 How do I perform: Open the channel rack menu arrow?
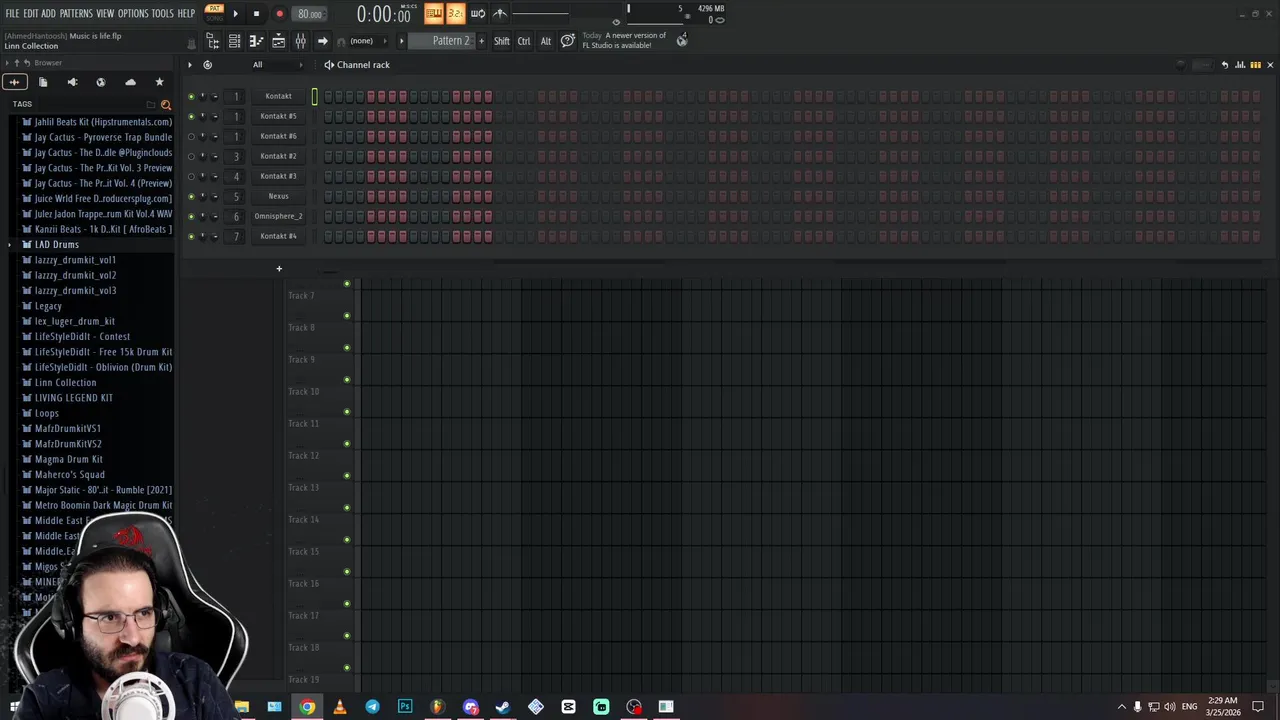189,65
